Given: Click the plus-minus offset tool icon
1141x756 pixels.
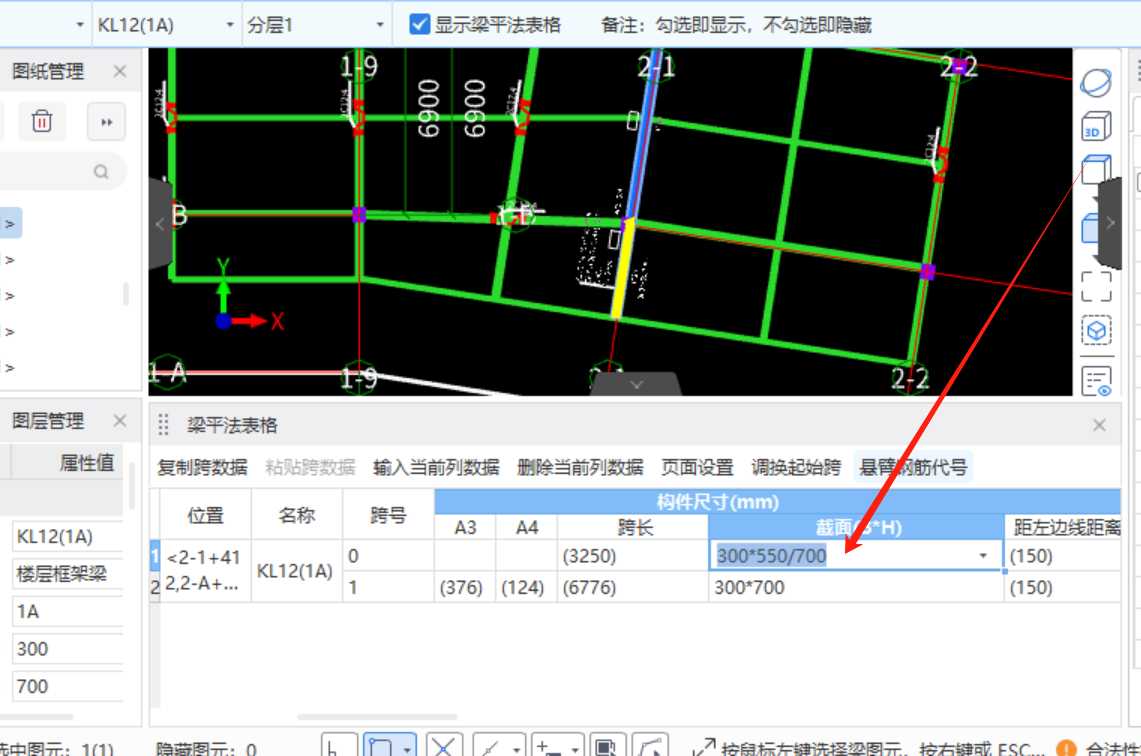Looking at the screenshot, I should click(x=550, y=746).
